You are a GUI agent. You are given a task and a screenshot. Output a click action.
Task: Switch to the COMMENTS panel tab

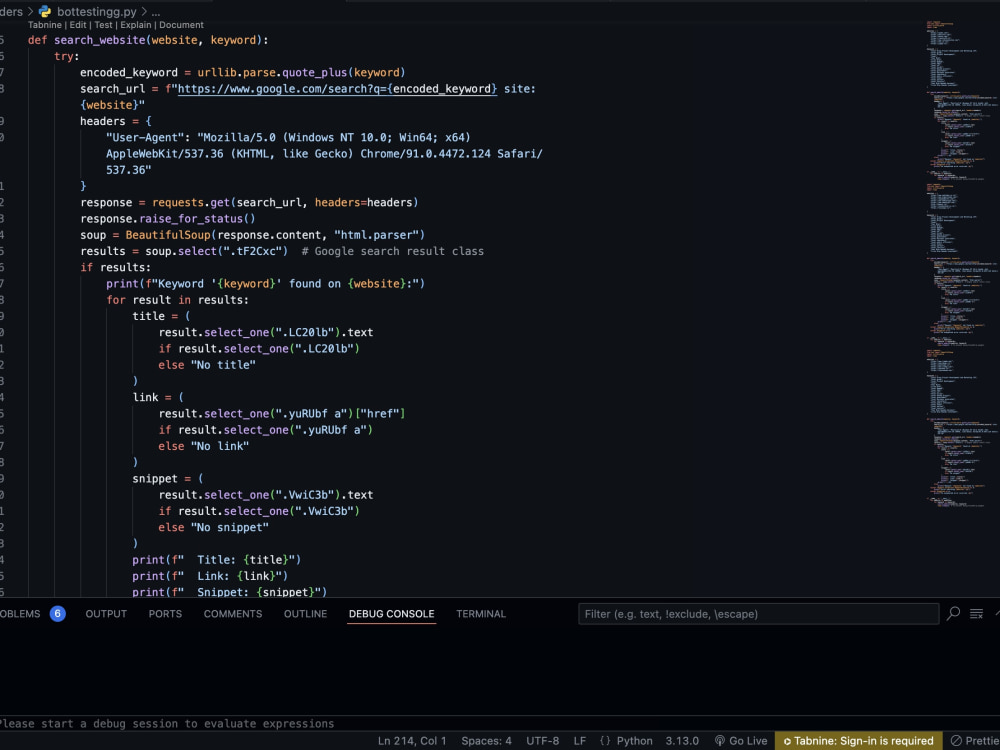point(233,614)
